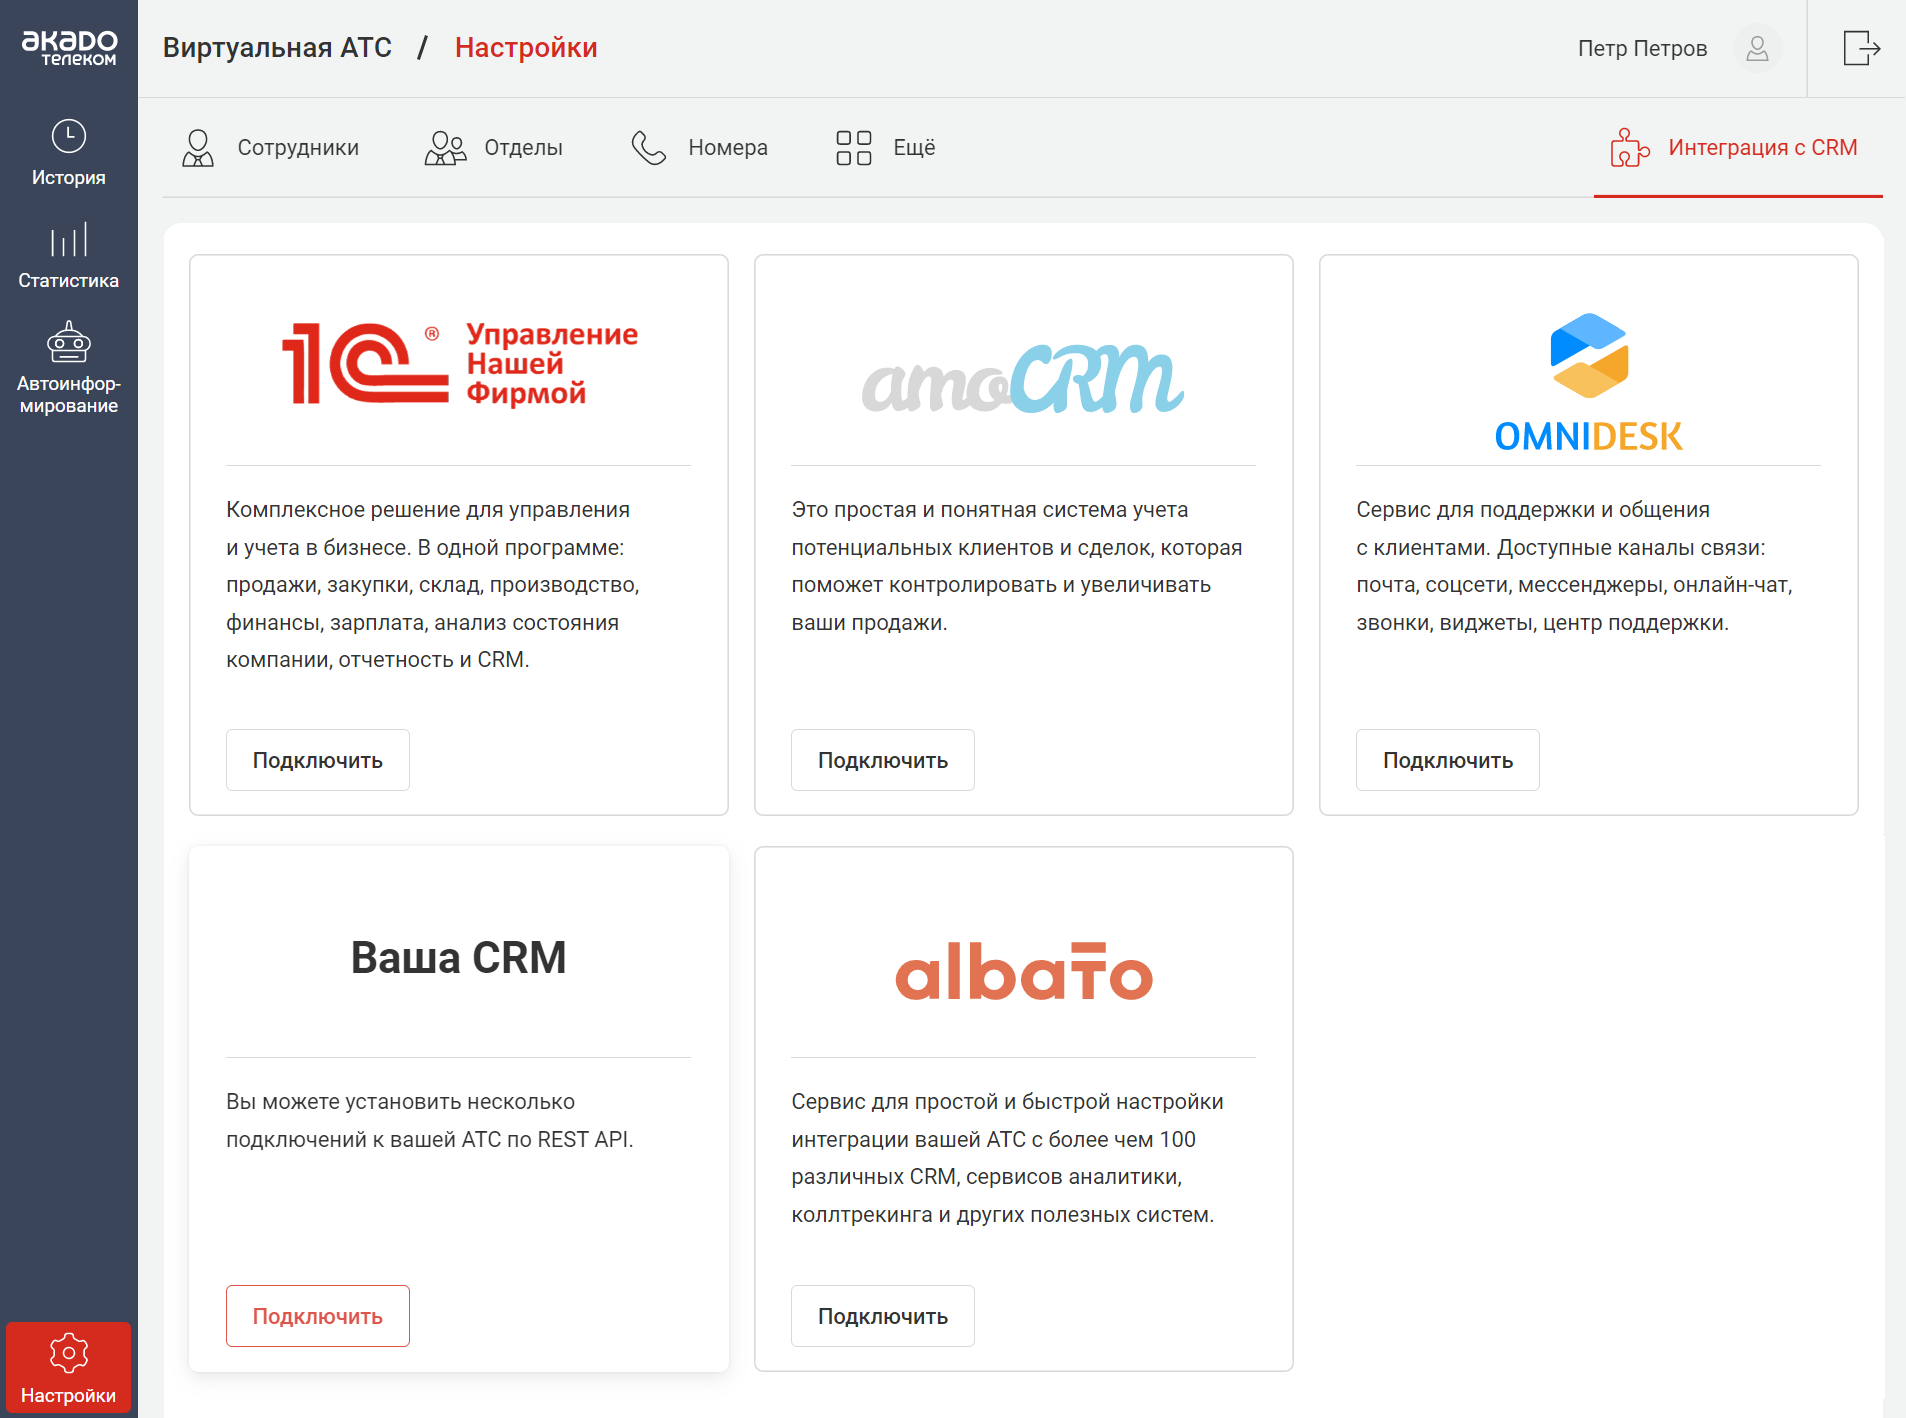This screenshot has width=1906, height=1418.
Task: Click the amoCRM logo
Action: pos(1023,378)
